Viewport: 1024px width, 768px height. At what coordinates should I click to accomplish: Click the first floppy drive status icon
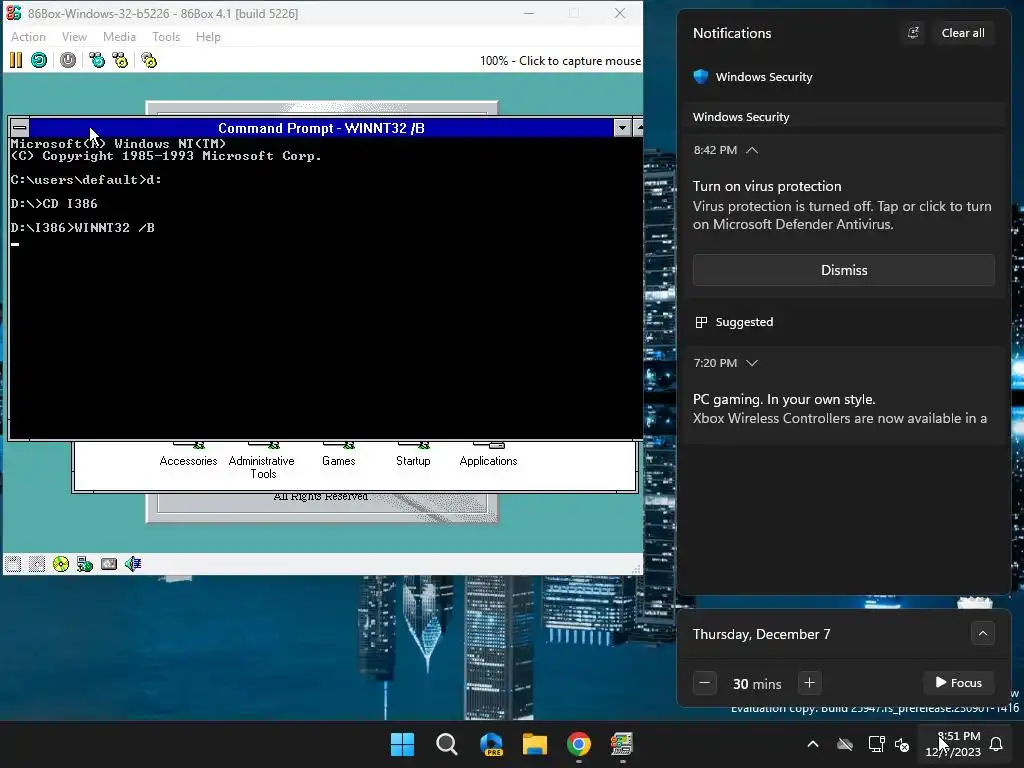(x=13, y=564)
